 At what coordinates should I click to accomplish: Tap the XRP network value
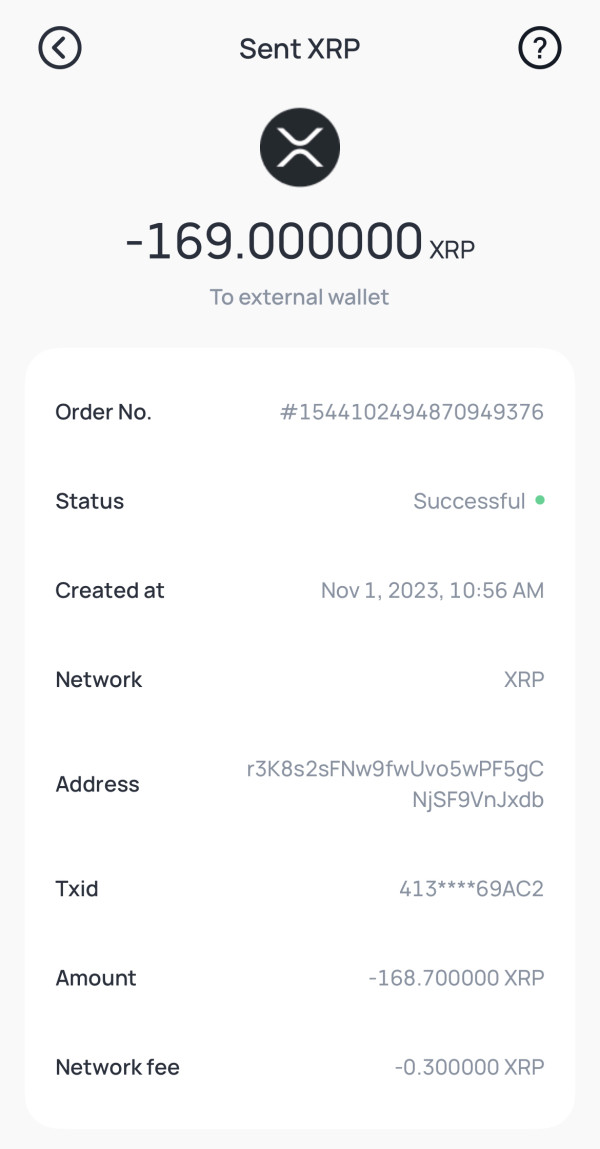[x=524, y=679]
